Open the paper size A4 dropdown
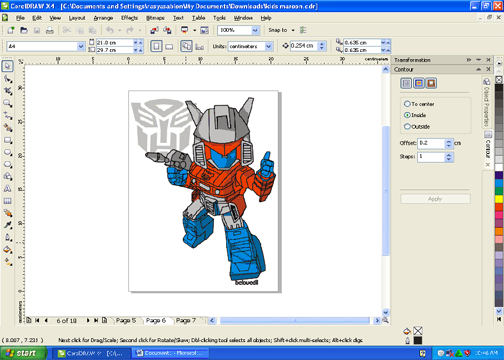The height and width of the screenshot is (360, 504). click(x=81, y=46)
